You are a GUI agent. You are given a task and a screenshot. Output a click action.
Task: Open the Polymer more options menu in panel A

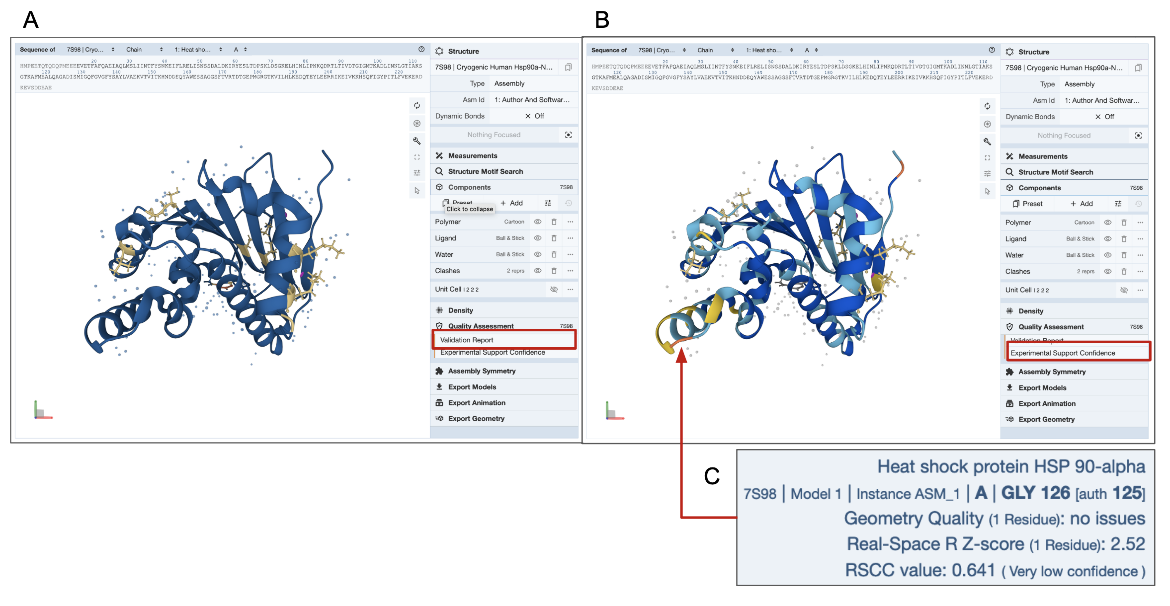570,222
